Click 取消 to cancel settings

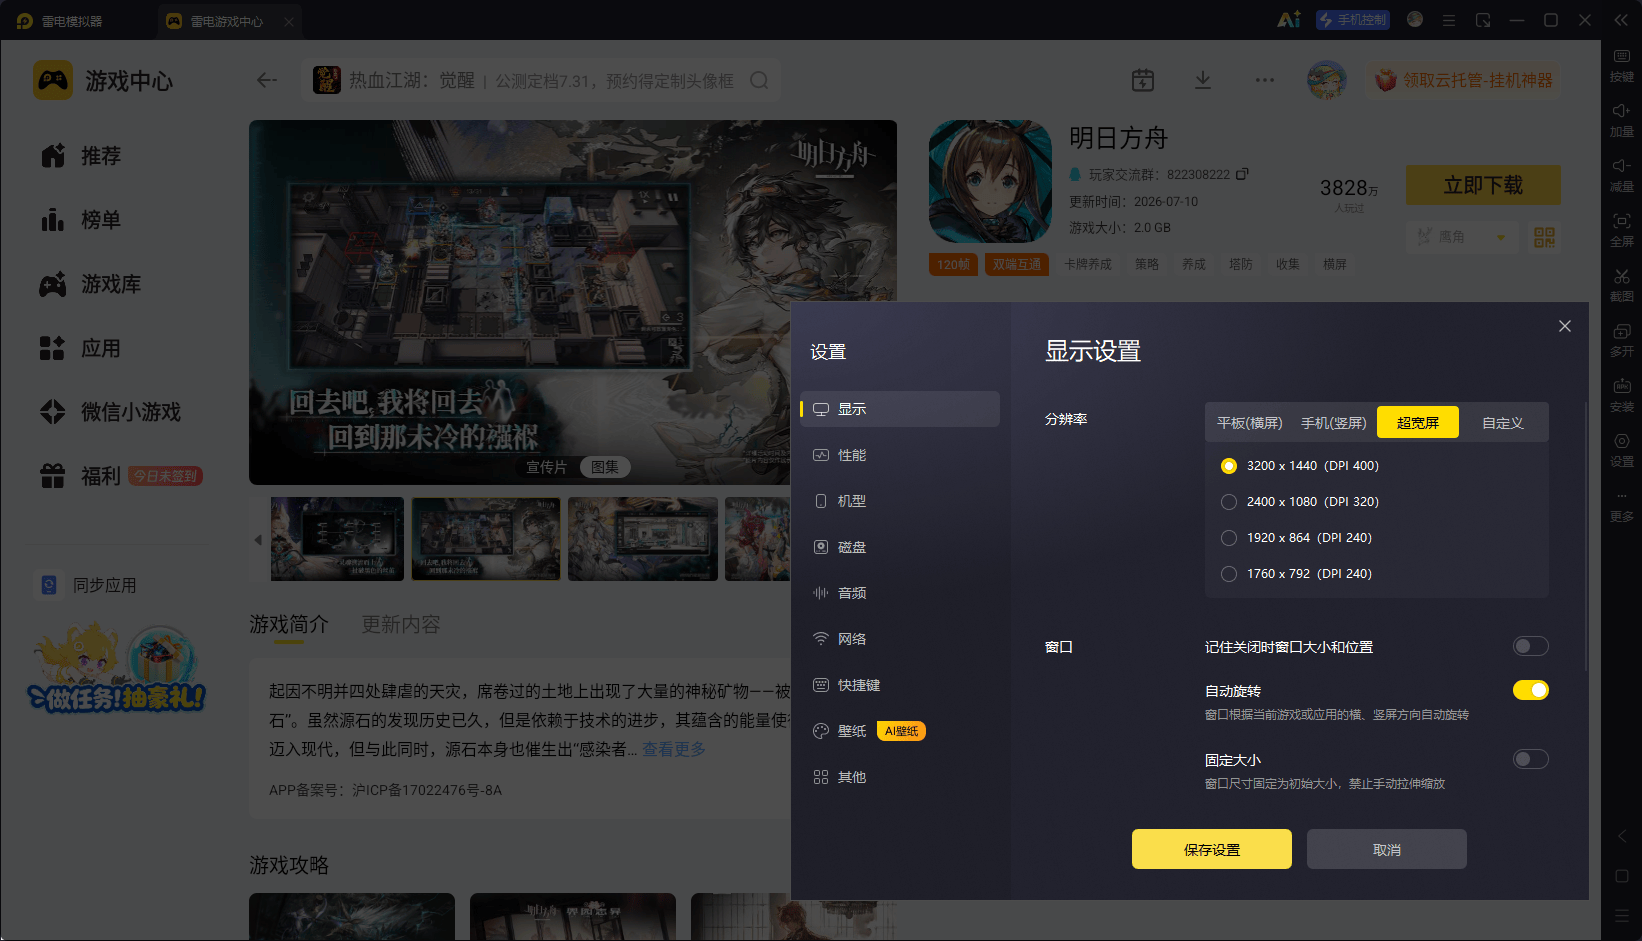click(1387, 849)
